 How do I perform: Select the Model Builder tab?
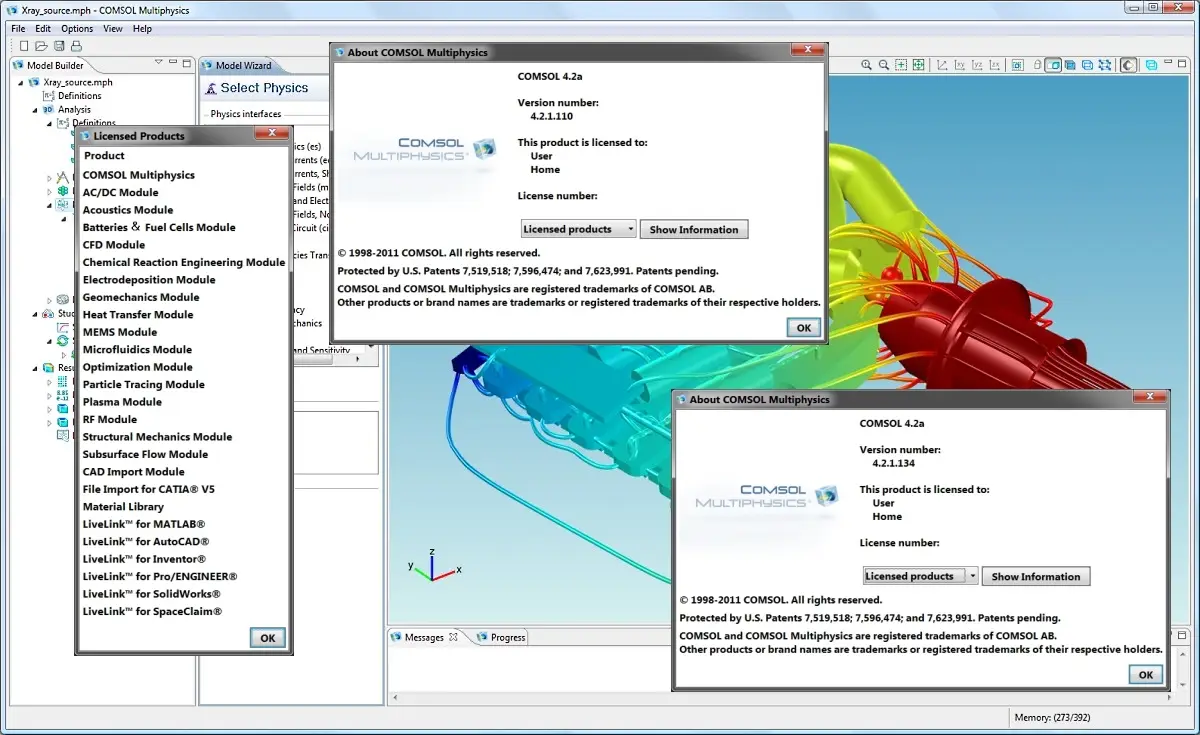pos(56,66)
